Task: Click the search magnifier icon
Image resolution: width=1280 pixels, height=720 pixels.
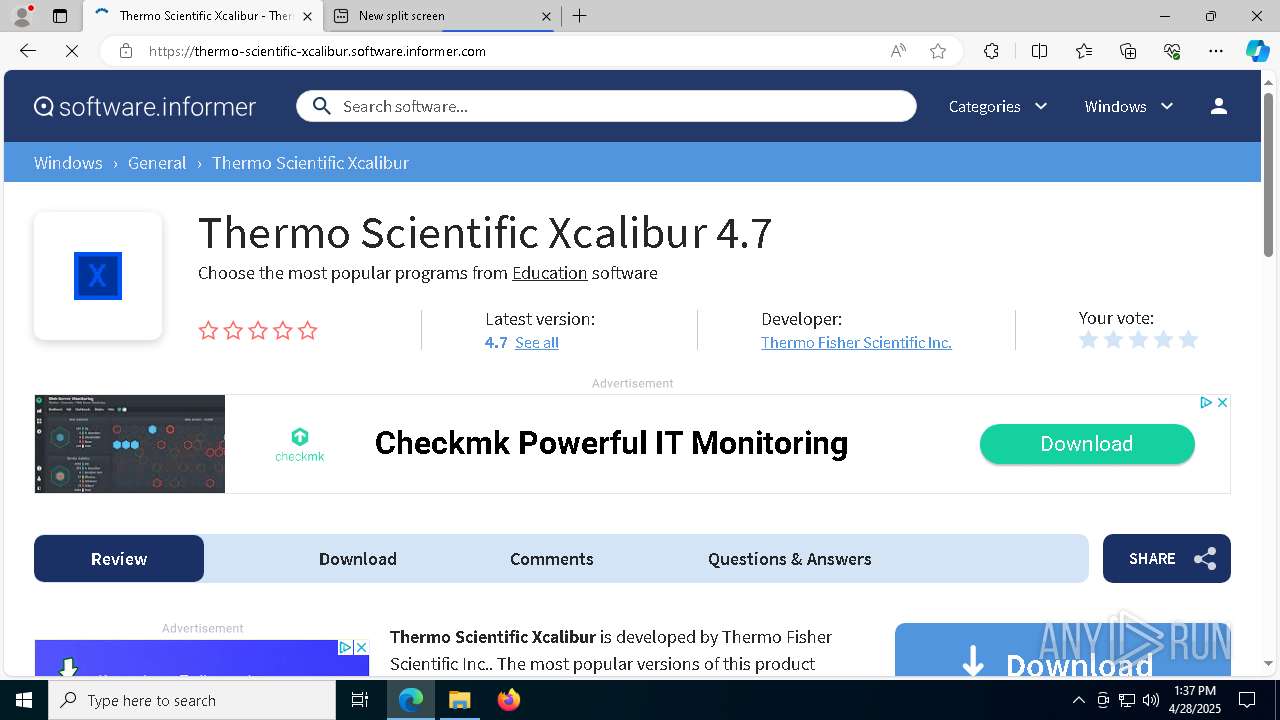Action: pyautogui.click(x=321, y=106)
